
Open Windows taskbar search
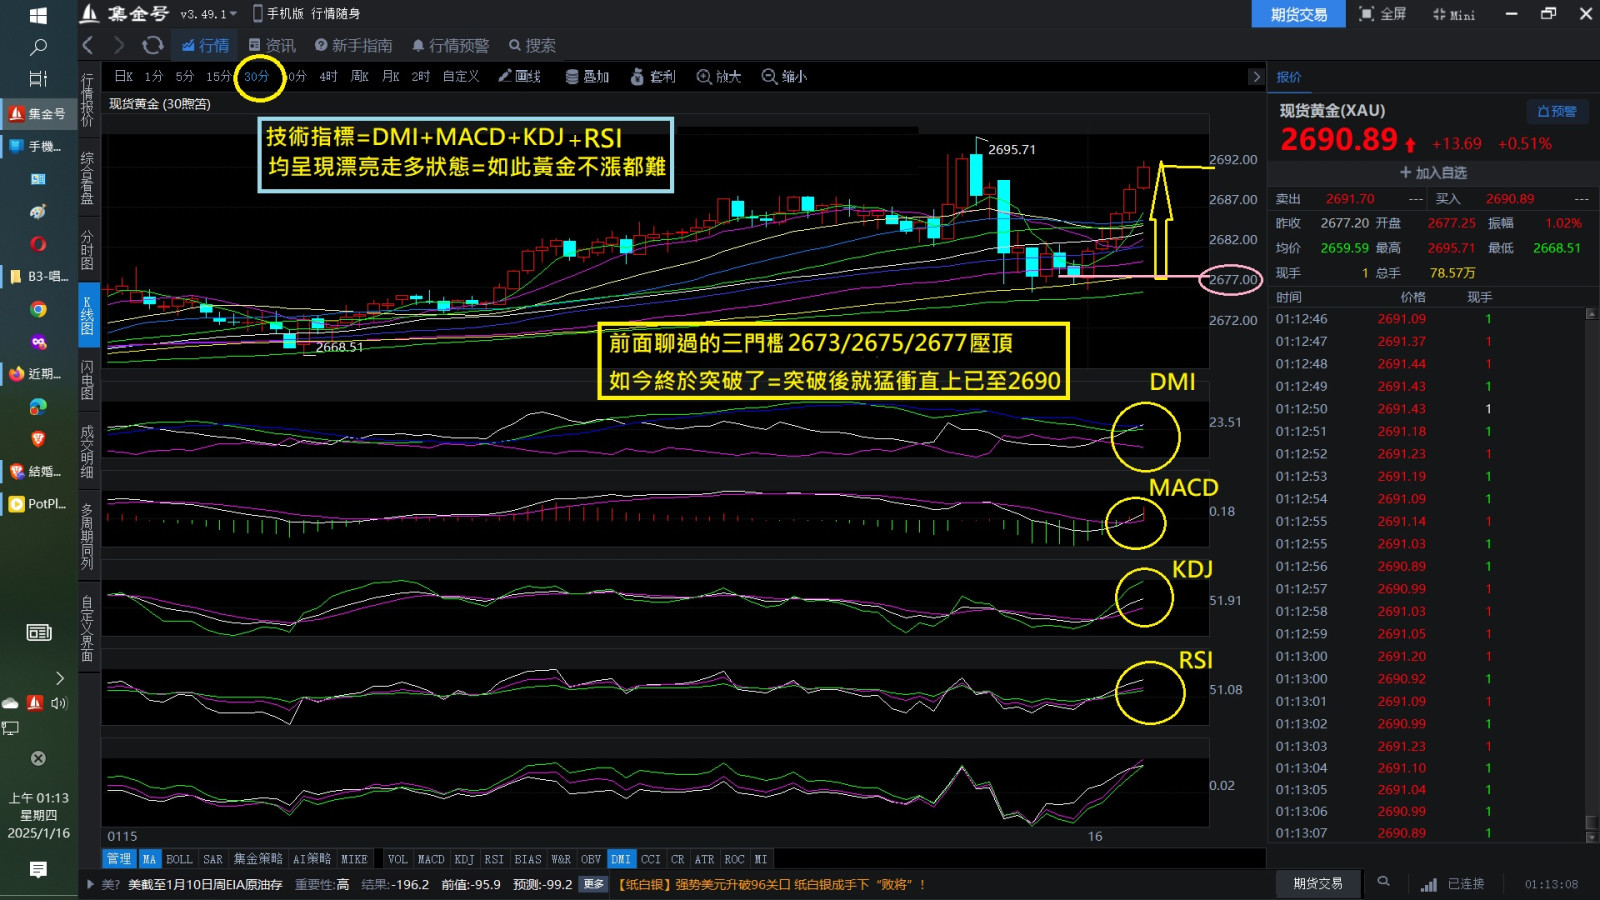[38, 47]
